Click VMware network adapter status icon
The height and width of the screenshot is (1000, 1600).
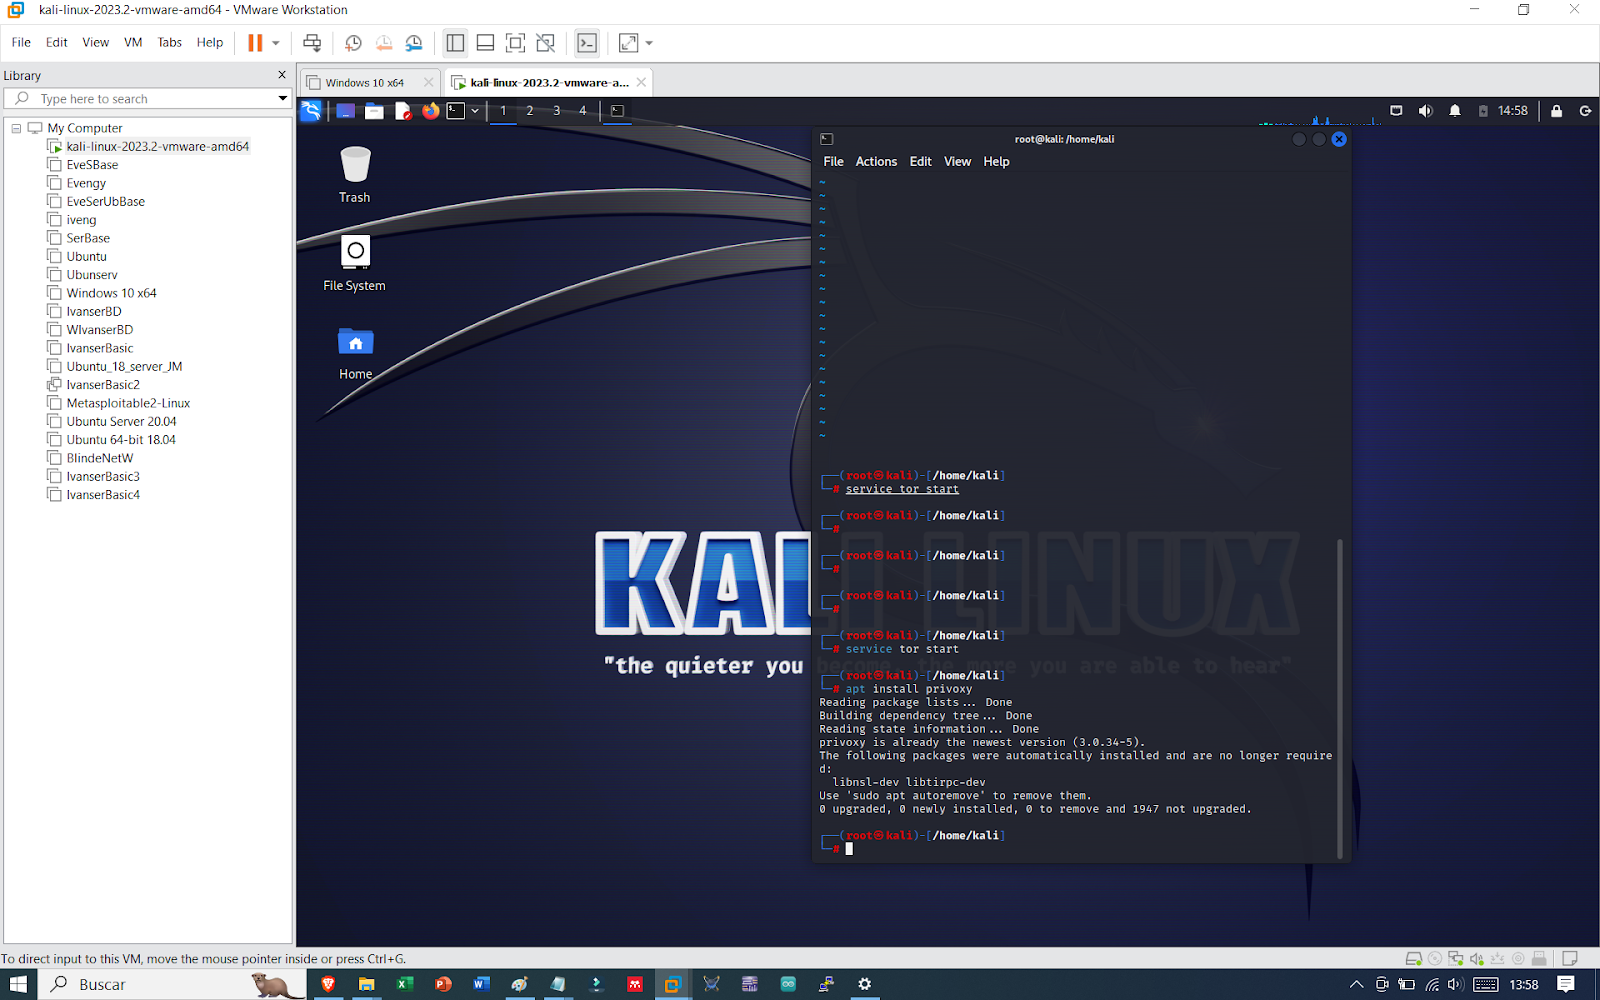1455,958
